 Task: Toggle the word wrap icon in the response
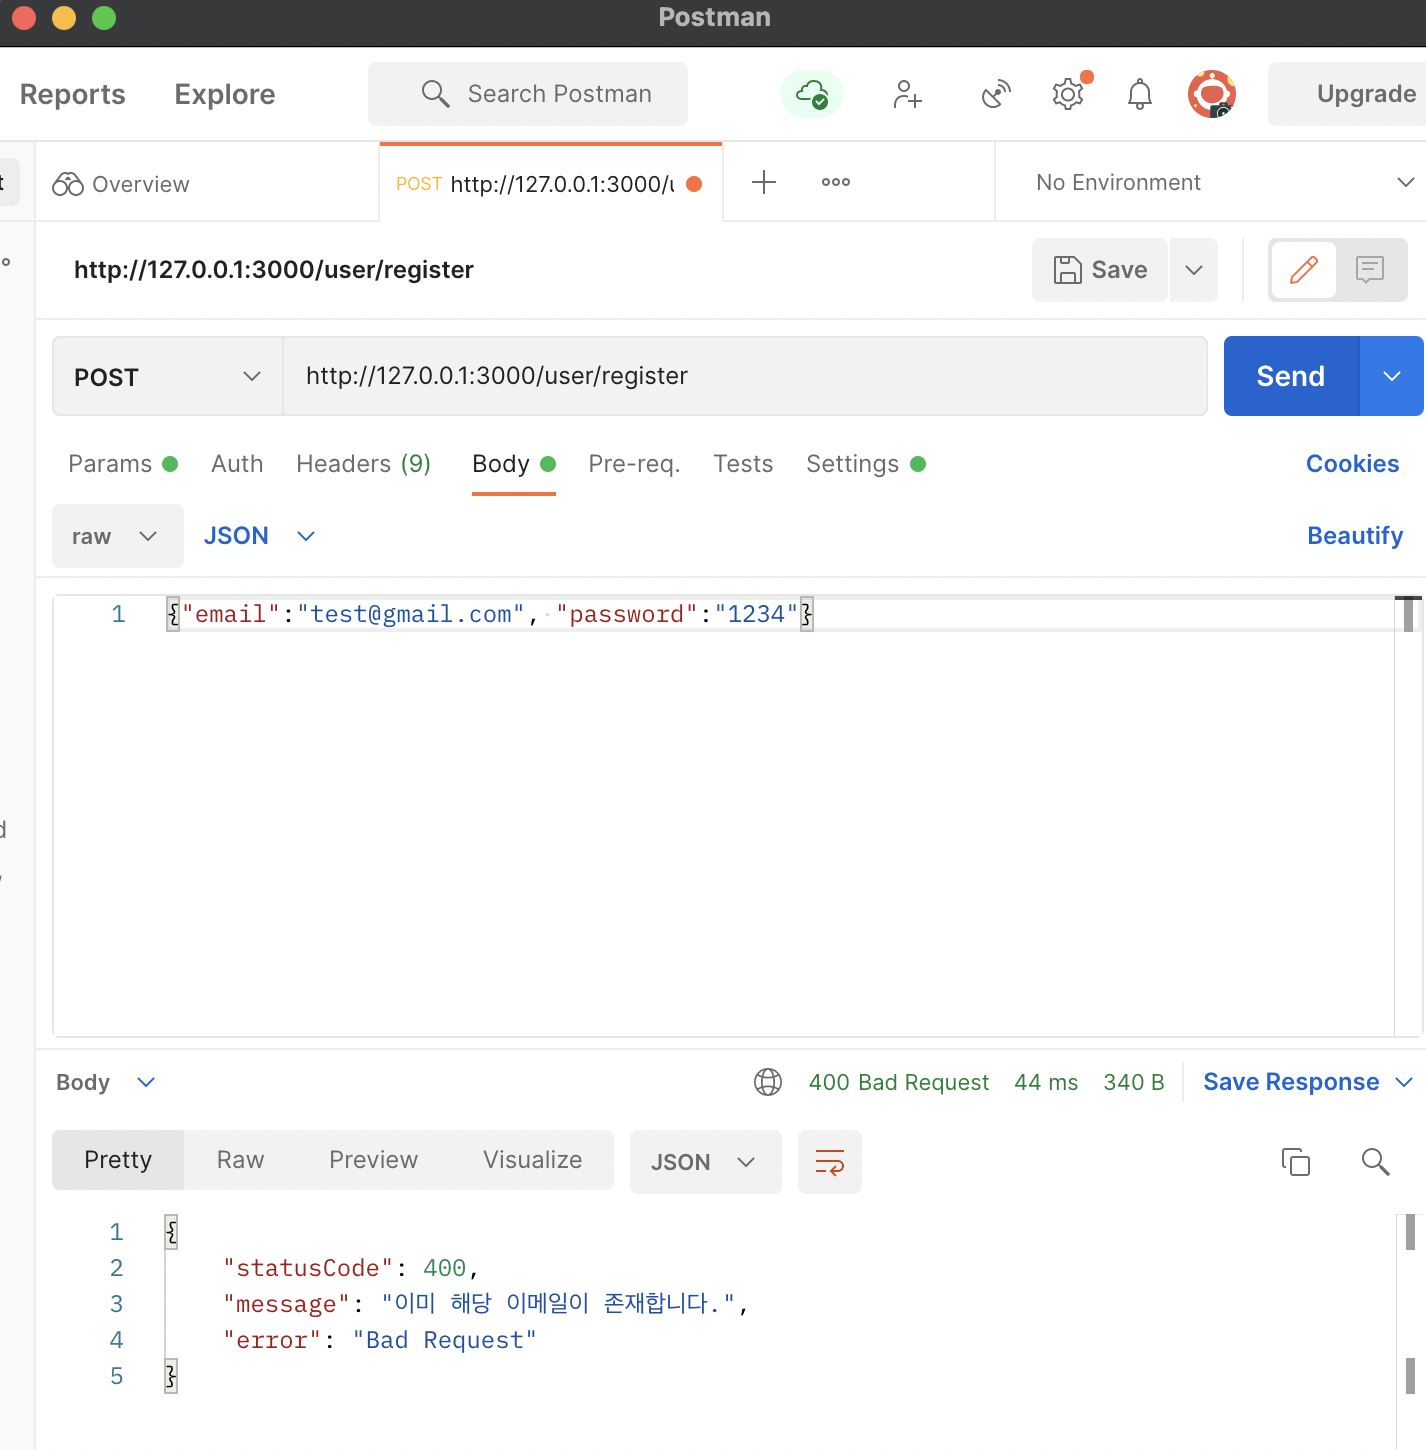pos(830,1162)
